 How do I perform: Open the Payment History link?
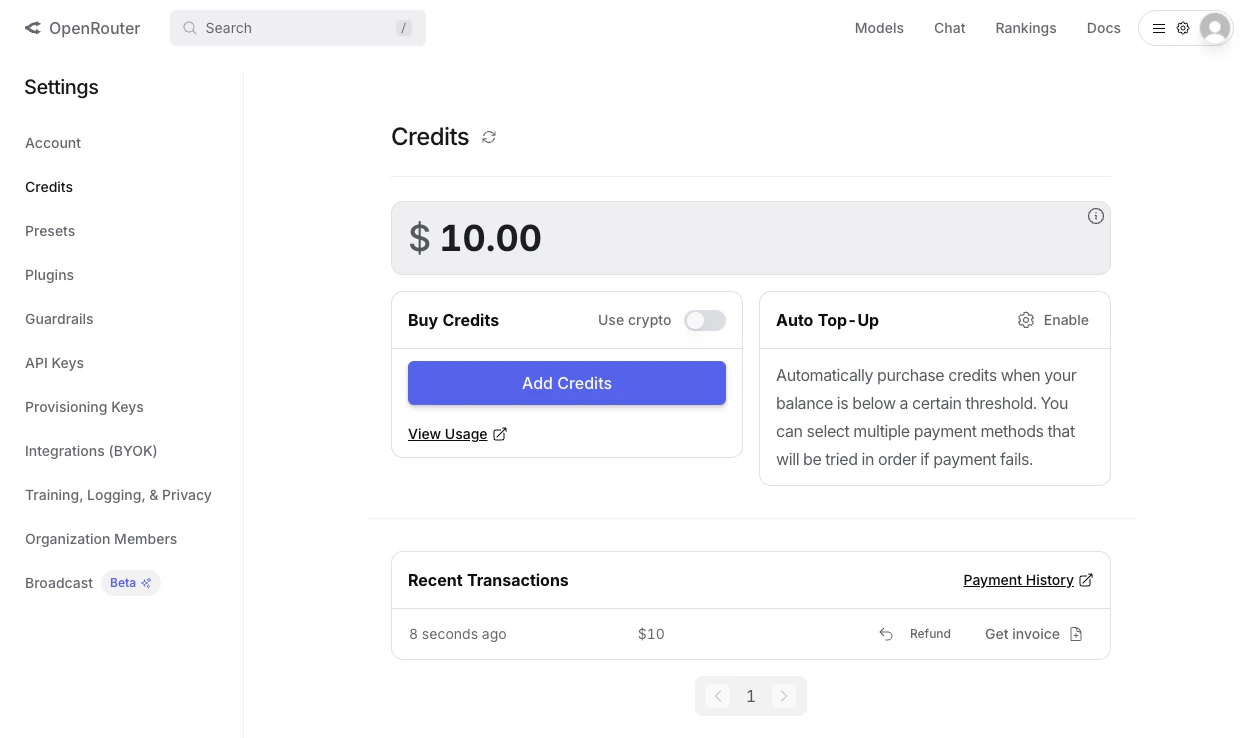[1019, 580]
